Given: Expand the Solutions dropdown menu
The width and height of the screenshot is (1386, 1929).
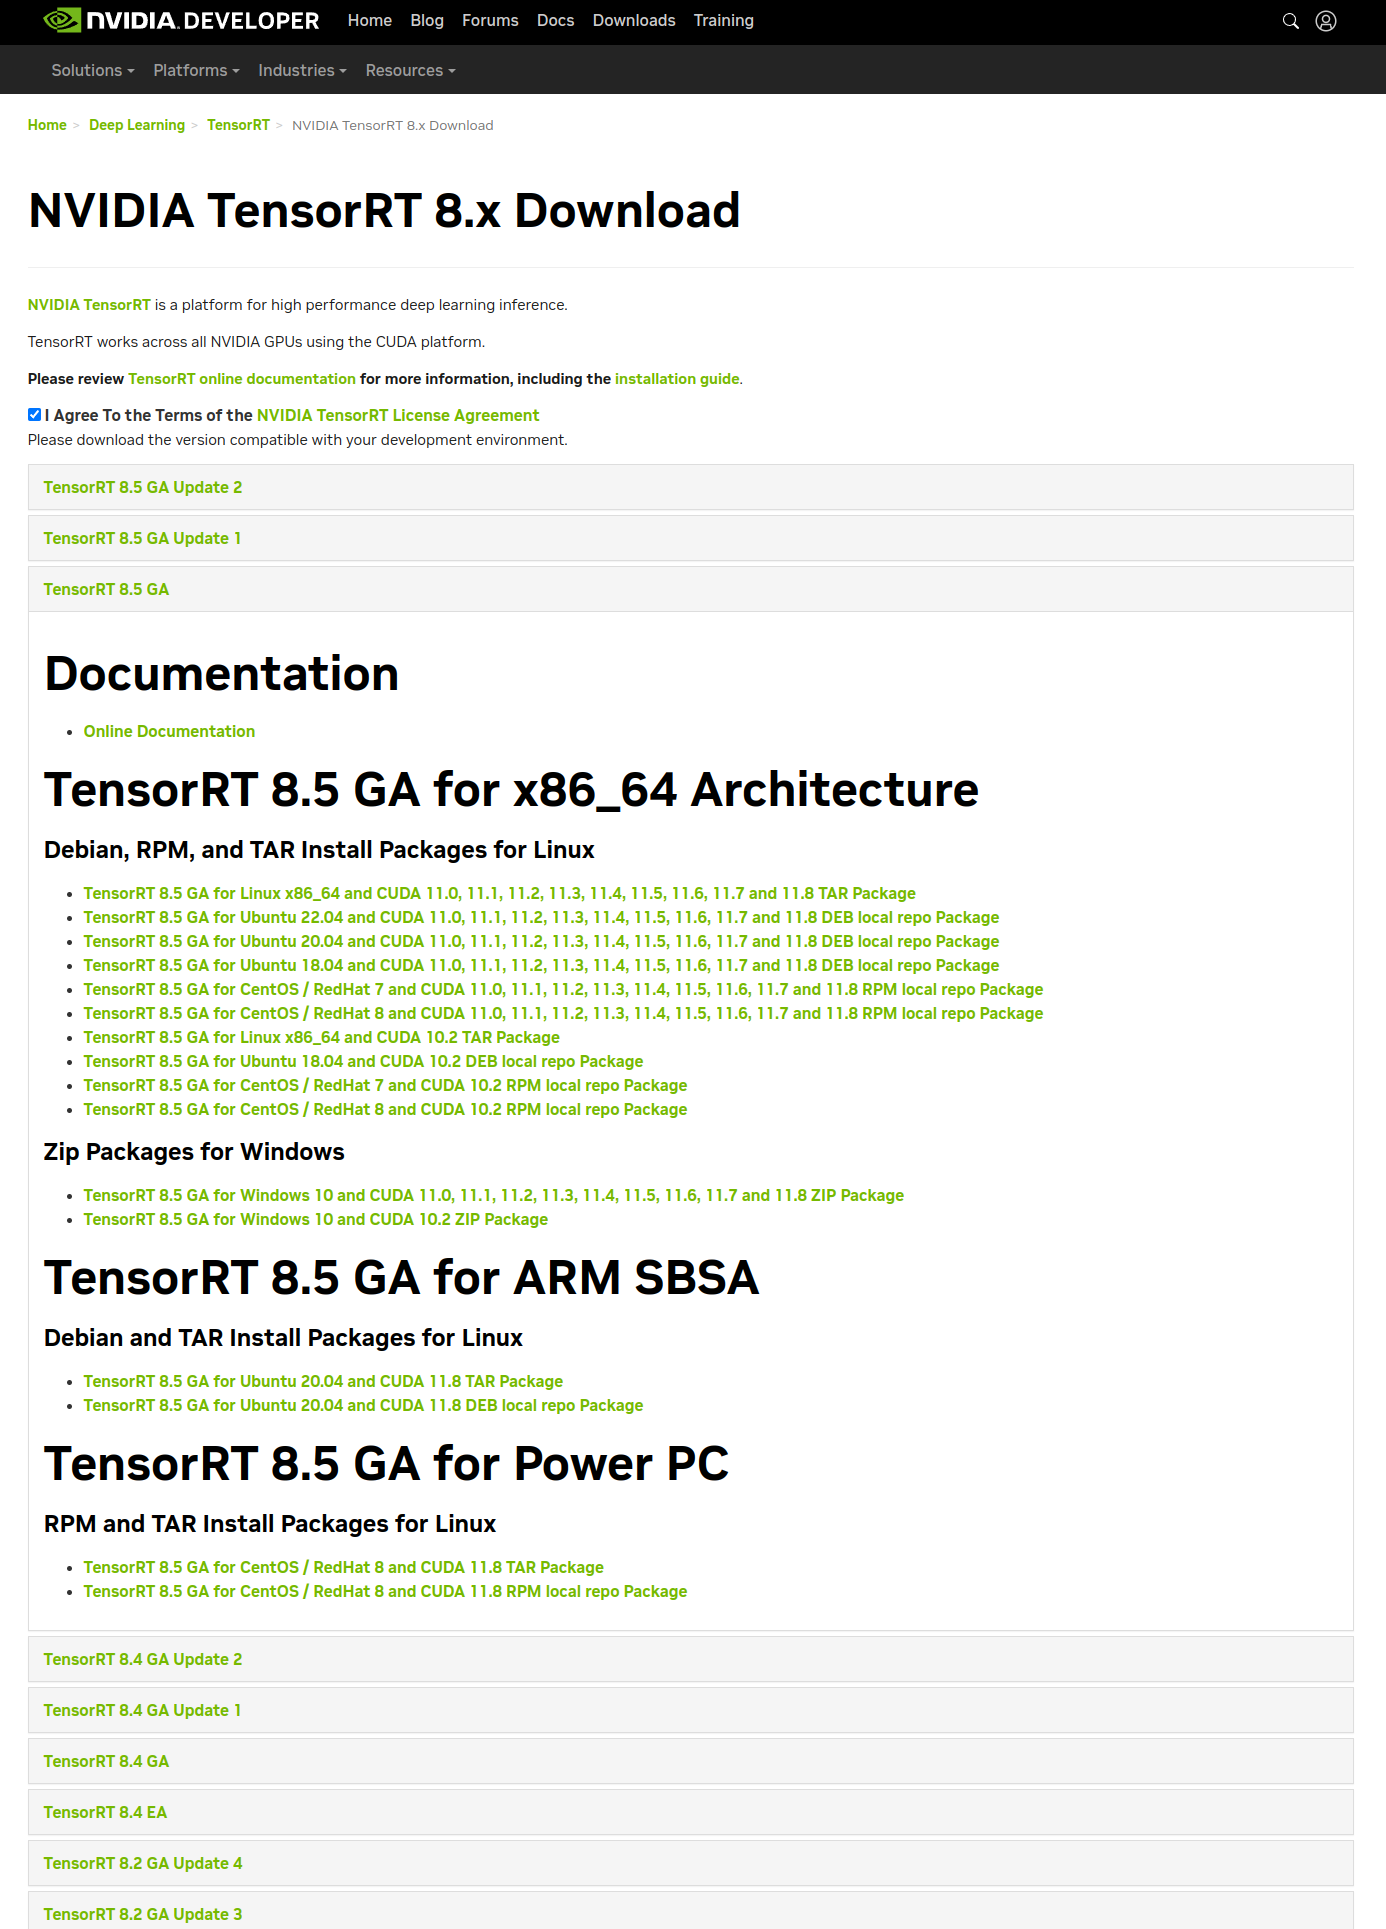Looking at the screenshot, I should (x=93, y=70).
